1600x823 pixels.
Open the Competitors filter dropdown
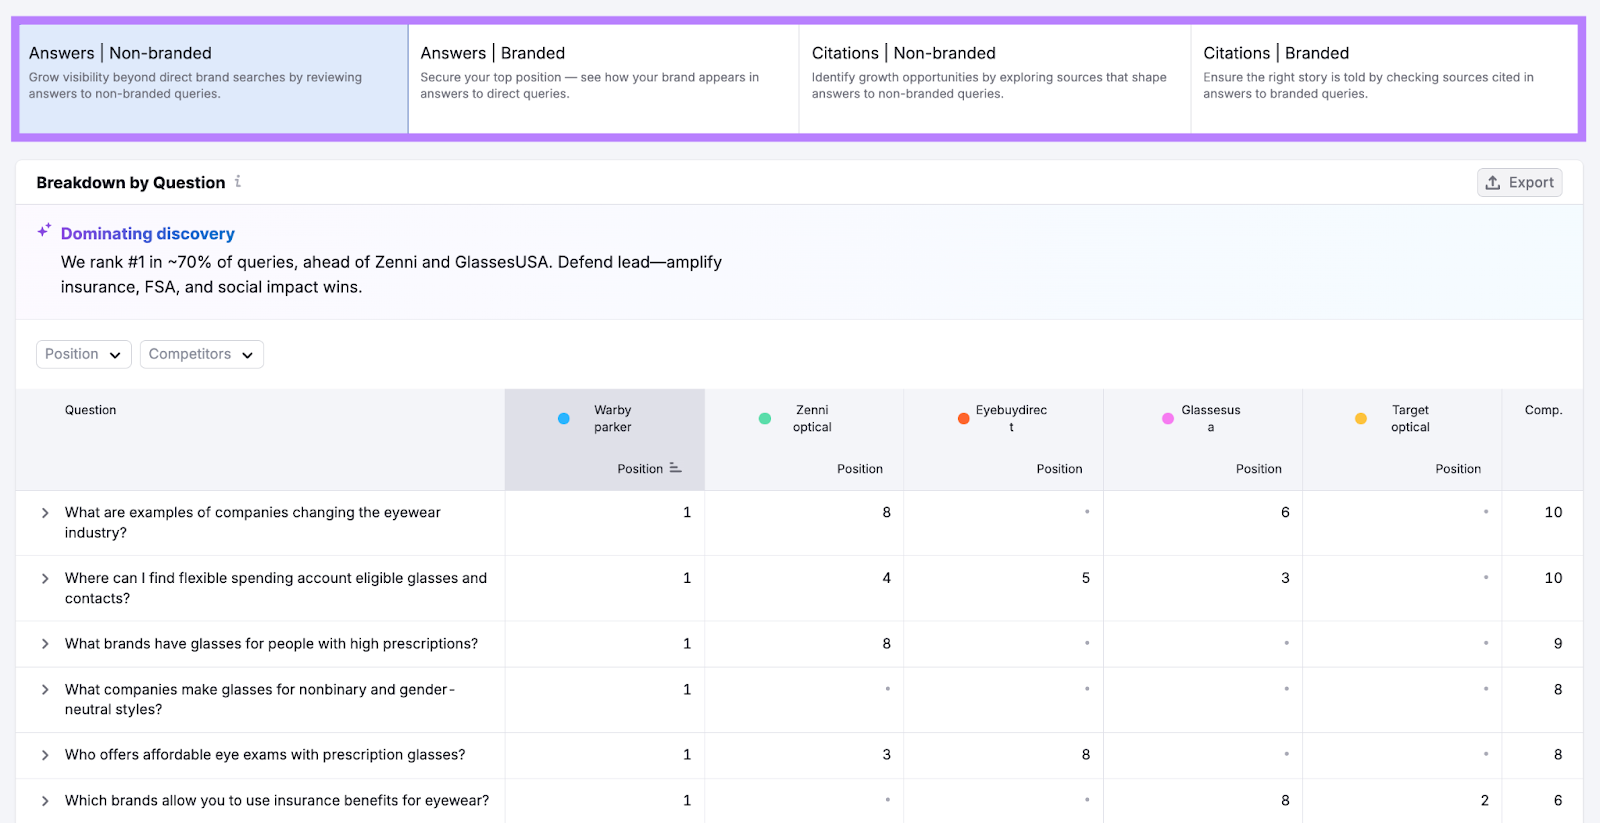(x=202, y=354)
